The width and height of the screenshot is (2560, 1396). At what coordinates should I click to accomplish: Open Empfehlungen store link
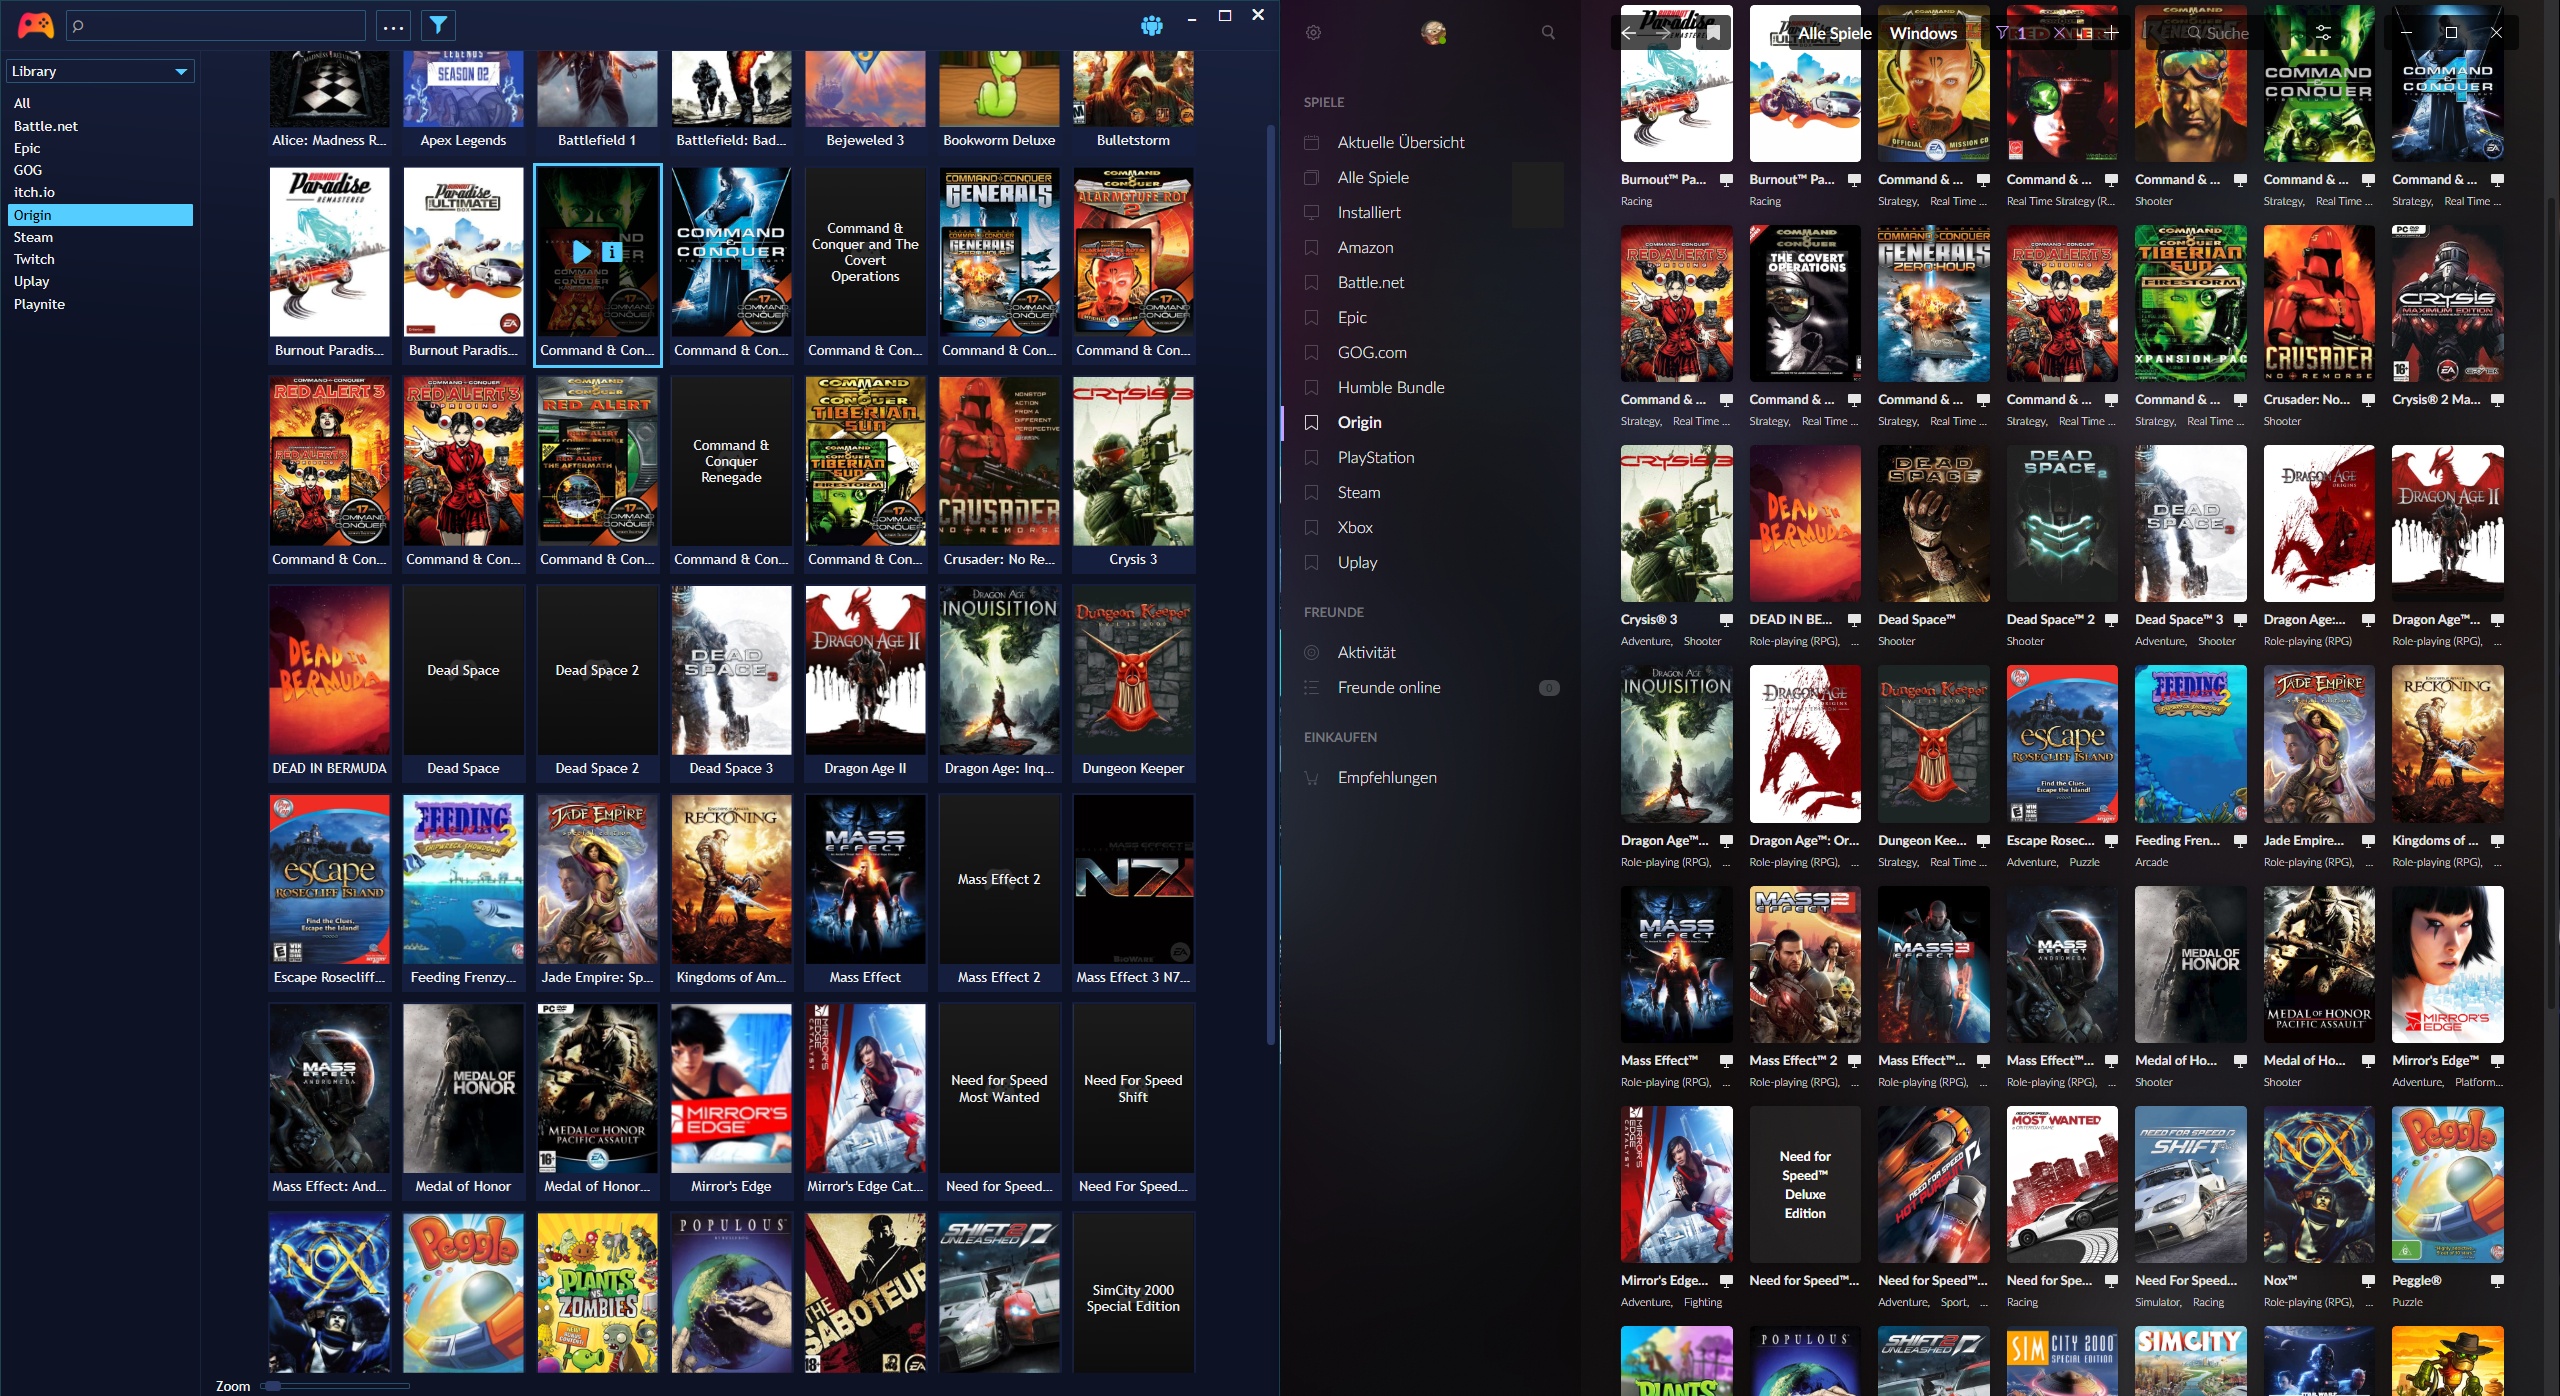(x=1386, y=777)
